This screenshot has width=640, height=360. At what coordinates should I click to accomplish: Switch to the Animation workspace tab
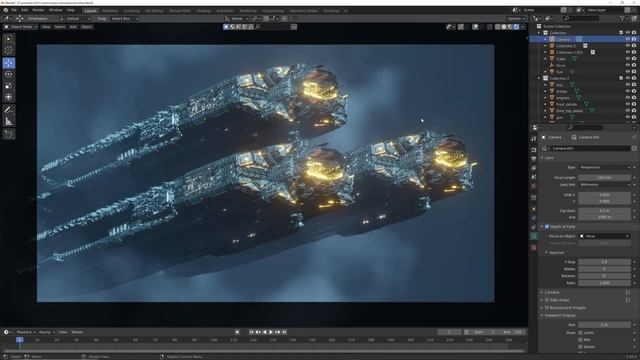click(225, 11)
